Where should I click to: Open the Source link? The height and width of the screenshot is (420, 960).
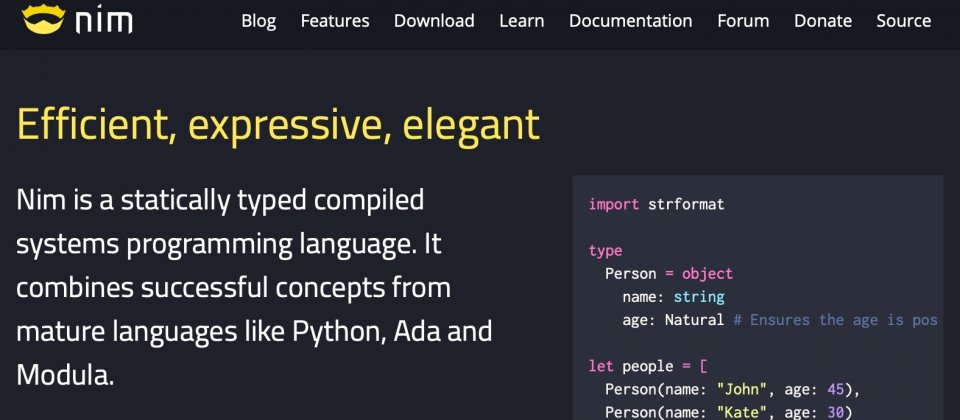tap(904, 21)
